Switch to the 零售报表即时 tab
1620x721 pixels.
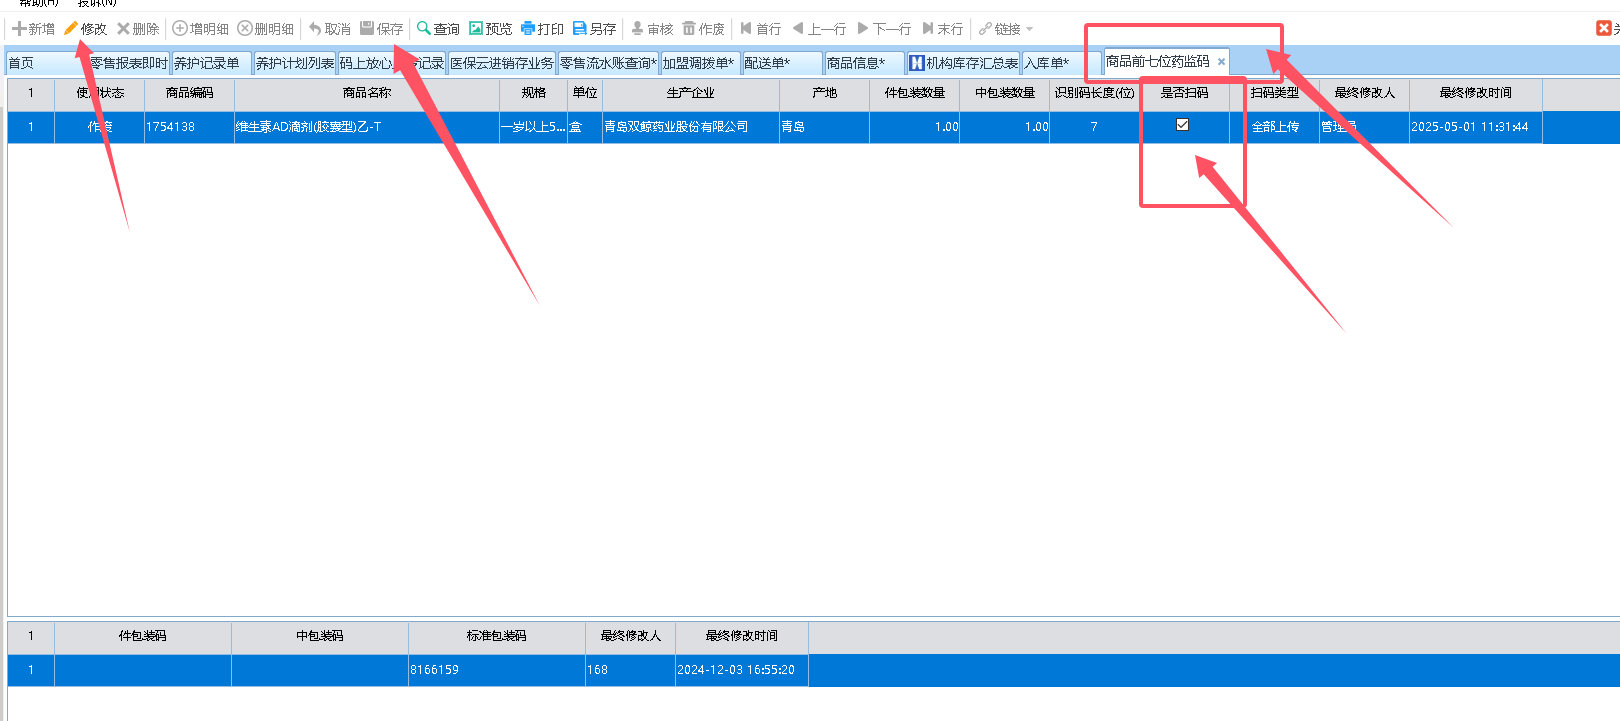pyautogui.click(x=129, y=63)
